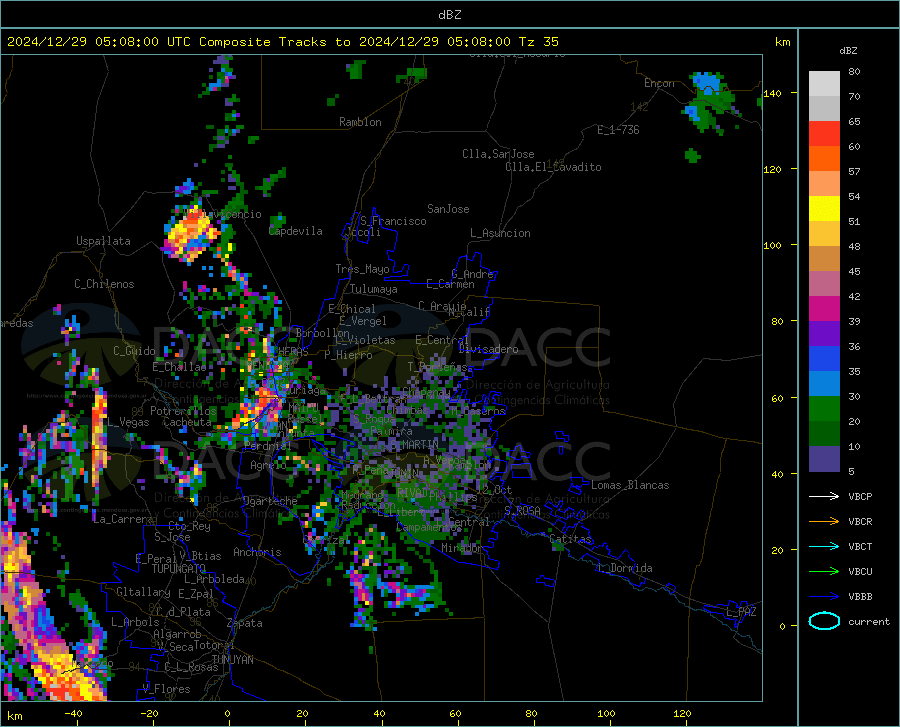Pick the magenta swatch between 42 and 39
The height and width of the screenshot is (727, 900).
click(x=824, y=309)
